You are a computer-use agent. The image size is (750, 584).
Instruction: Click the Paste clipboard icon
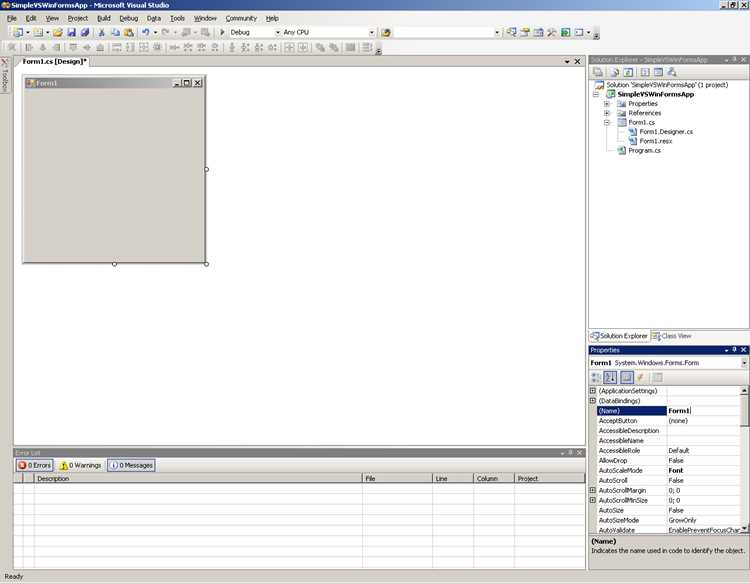point(129,33)
